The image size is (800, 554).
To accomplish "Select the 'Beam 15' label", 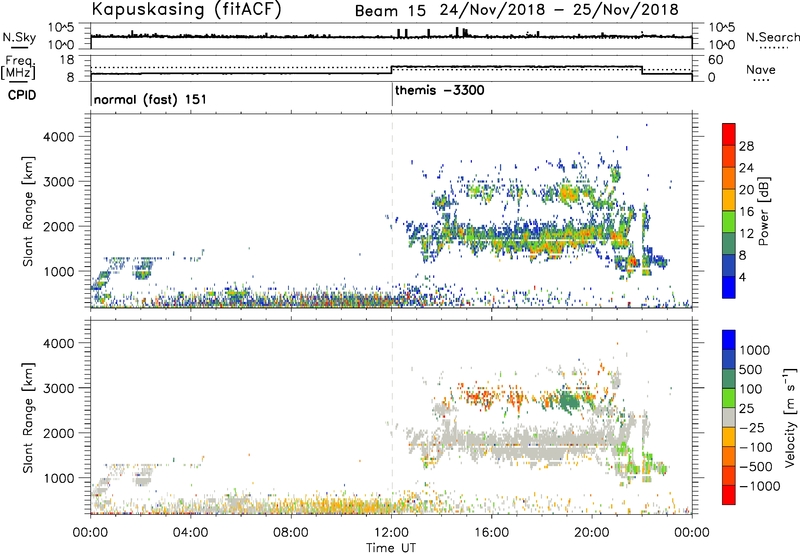I will point(390,11).
